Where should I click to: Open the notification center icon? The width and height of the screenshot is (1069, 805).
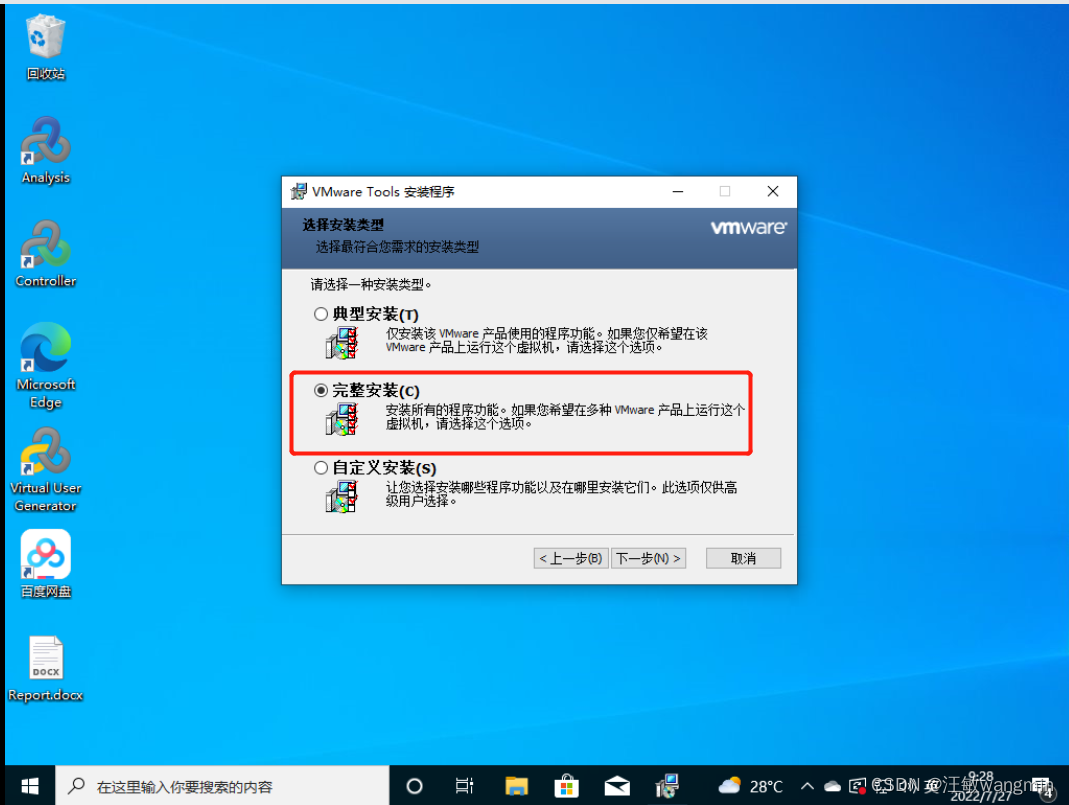point(1041,787)
